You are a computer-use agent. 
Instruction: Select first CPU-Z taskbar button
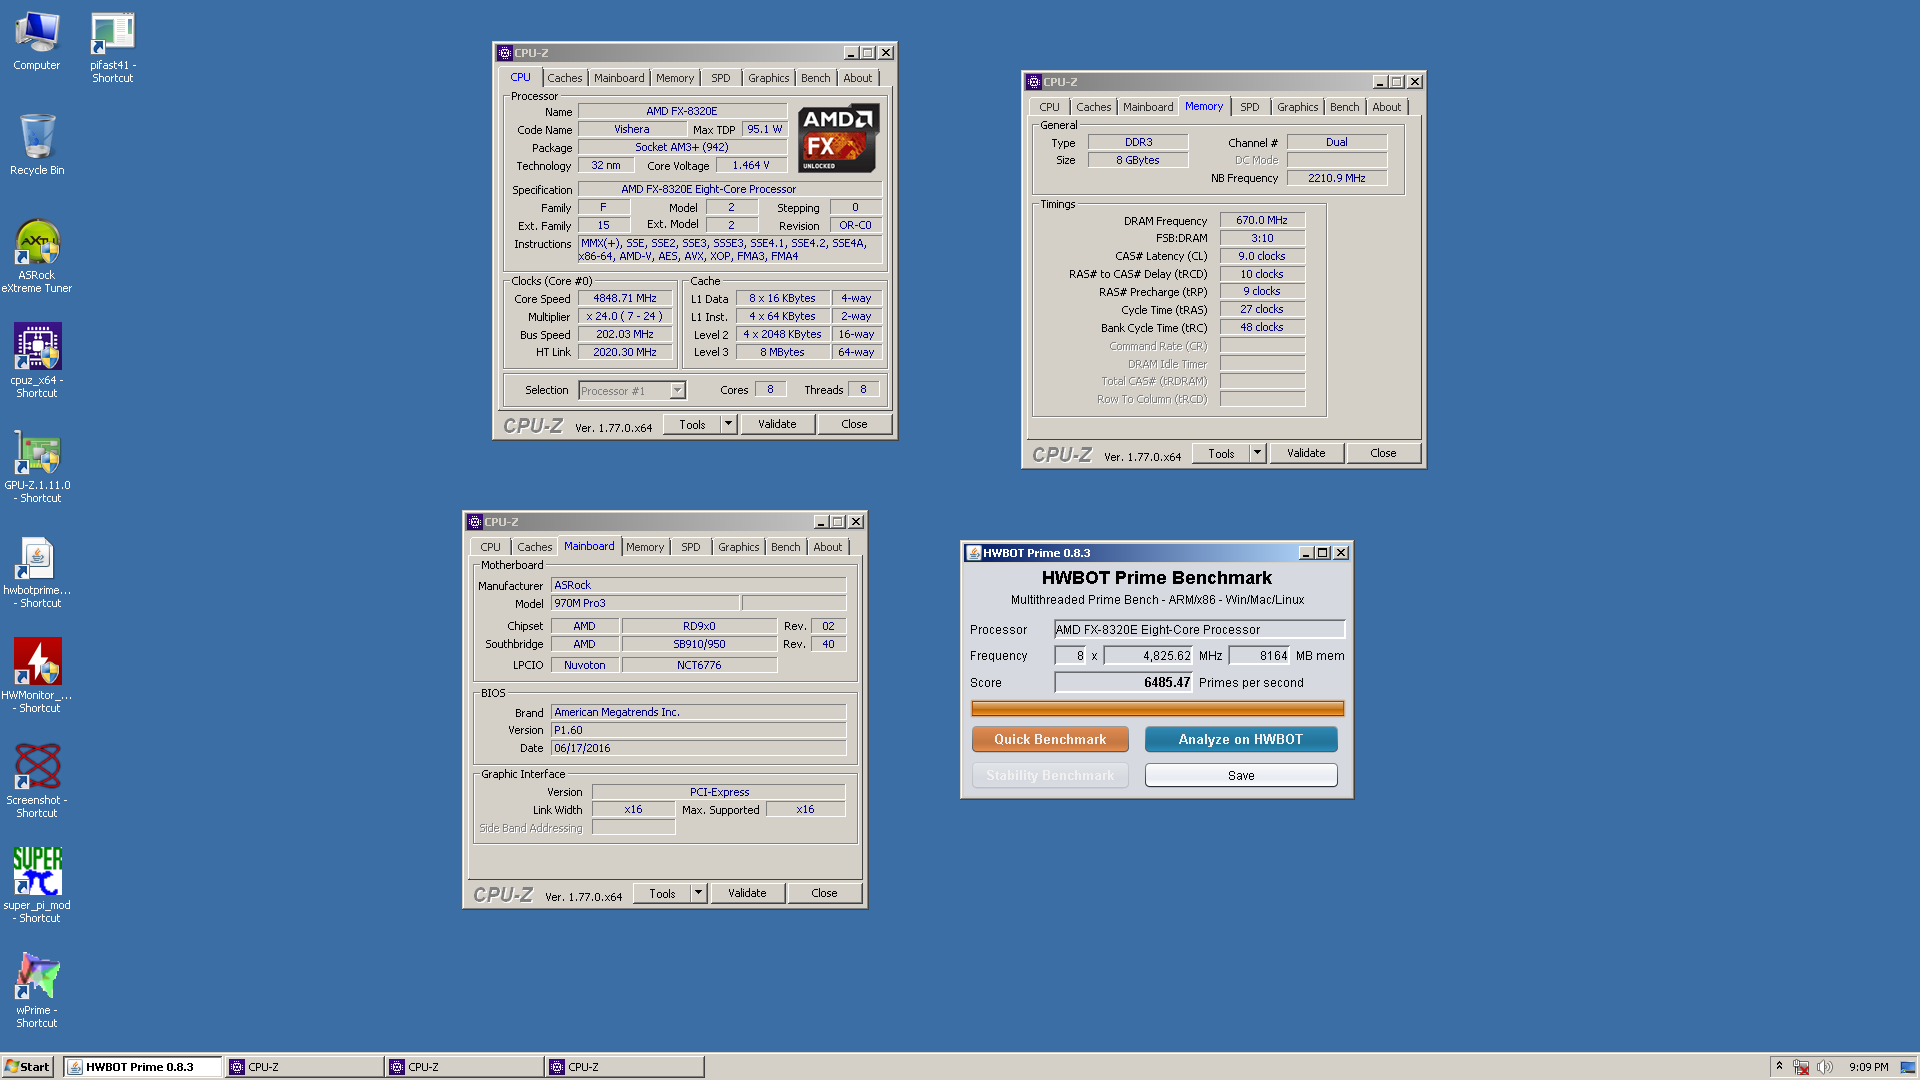click(304, 1067)
